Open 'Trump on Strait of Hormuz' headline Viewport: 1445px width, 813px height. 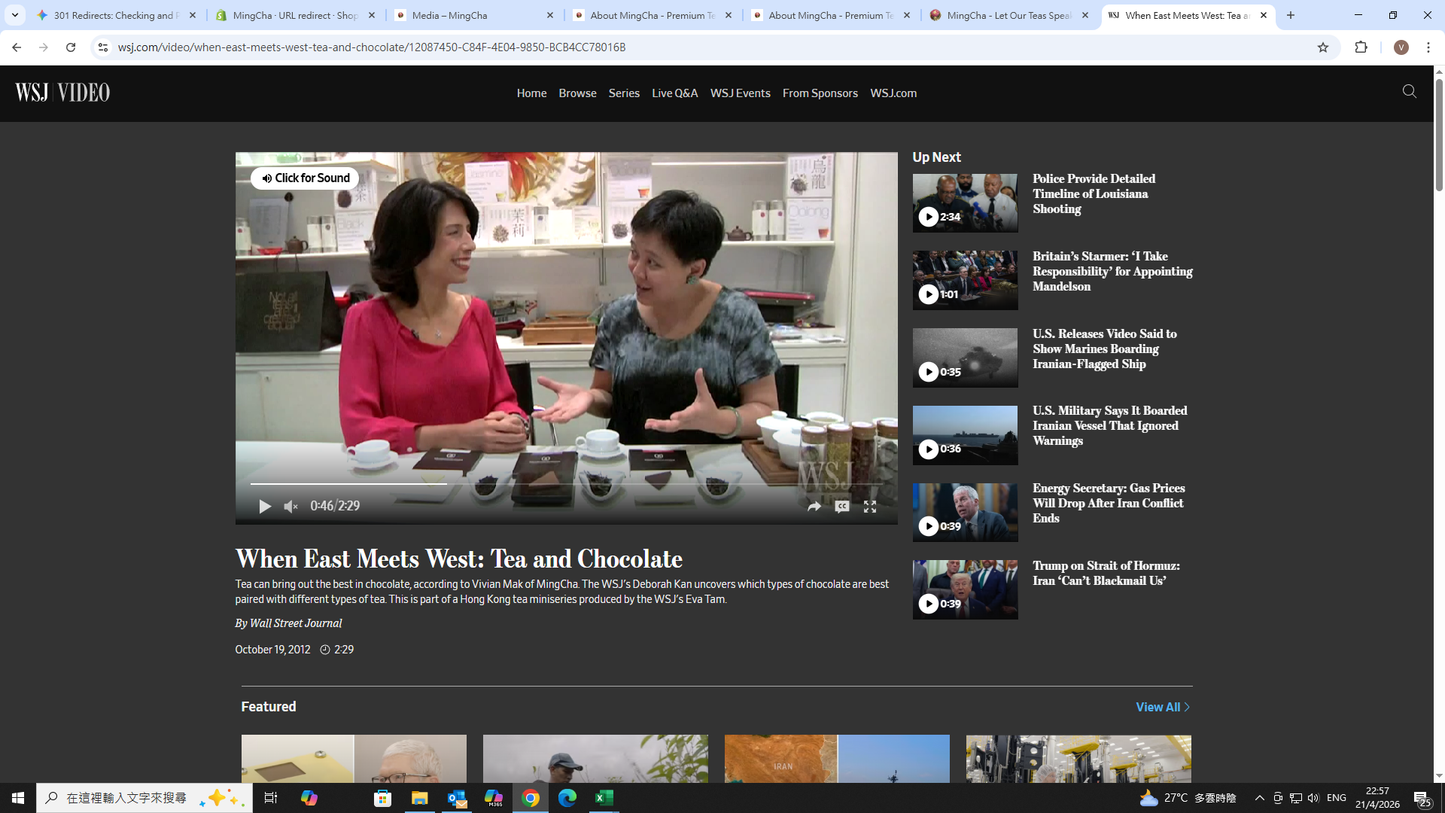tap(1106, 573)
